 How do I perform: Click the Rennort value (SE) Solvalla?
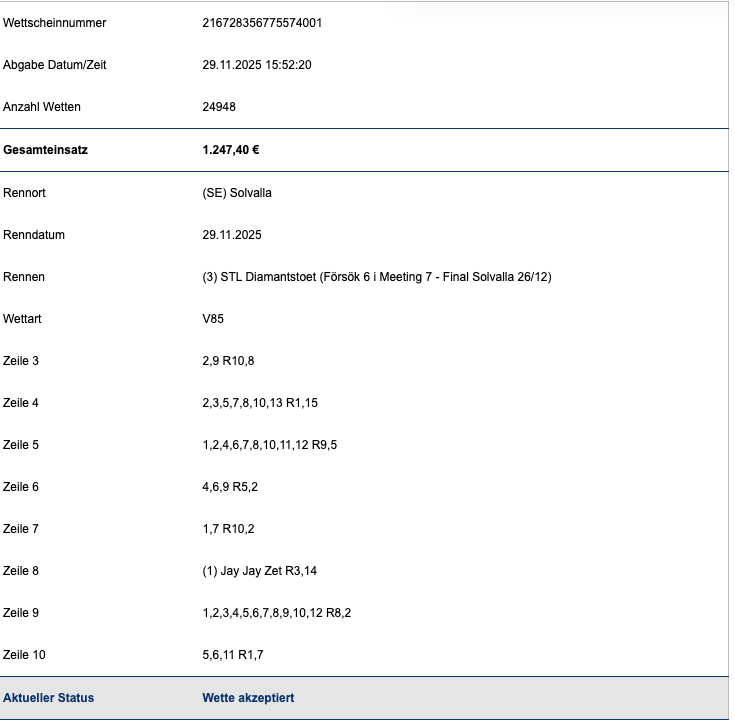(237, 193)
